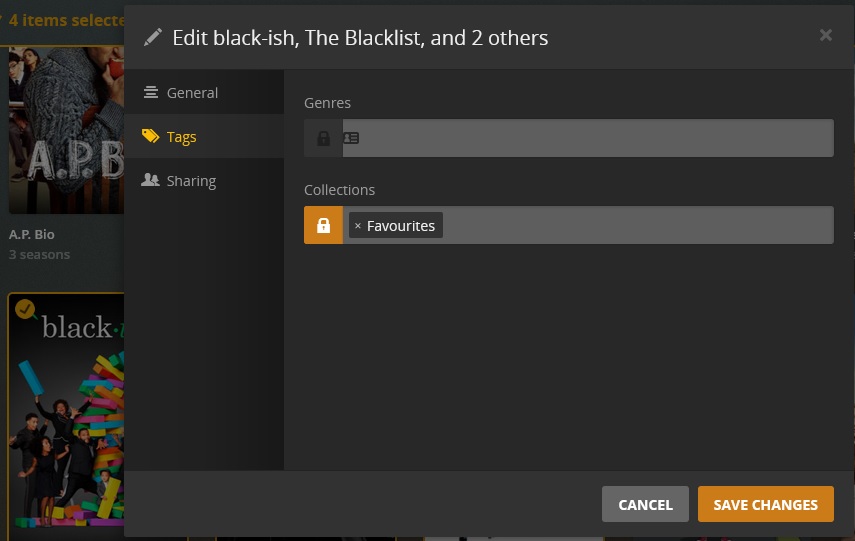
Task: Click '3 seasons' under A.P. Bio
Action: (40, 255)
